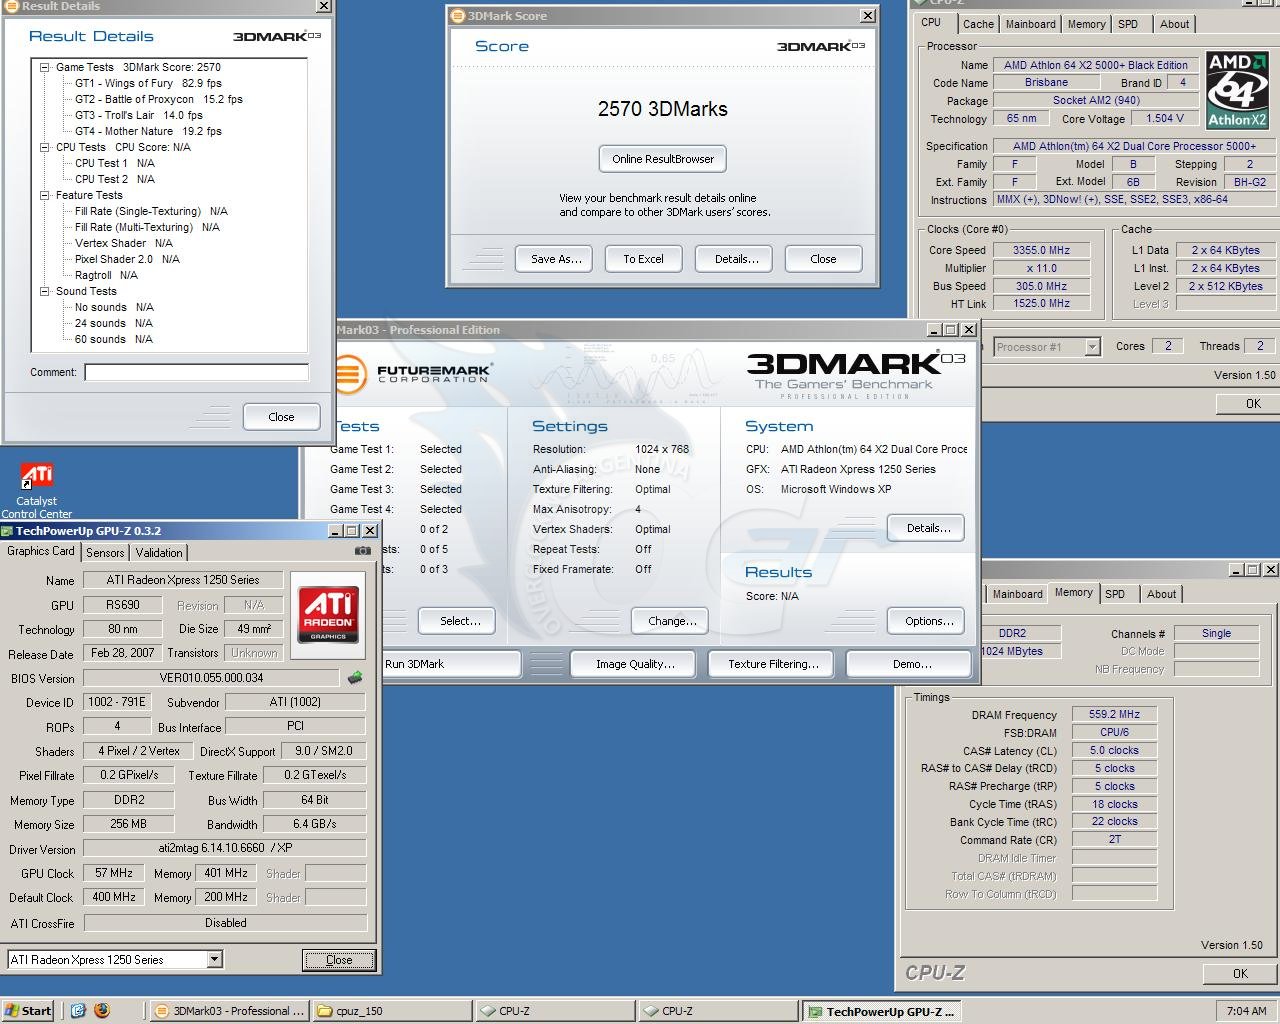This screenshot has width=1280, height=1024.
Task: Open the Catalyst Control Center desktop shortcut
Action: [x=36, y=490]
